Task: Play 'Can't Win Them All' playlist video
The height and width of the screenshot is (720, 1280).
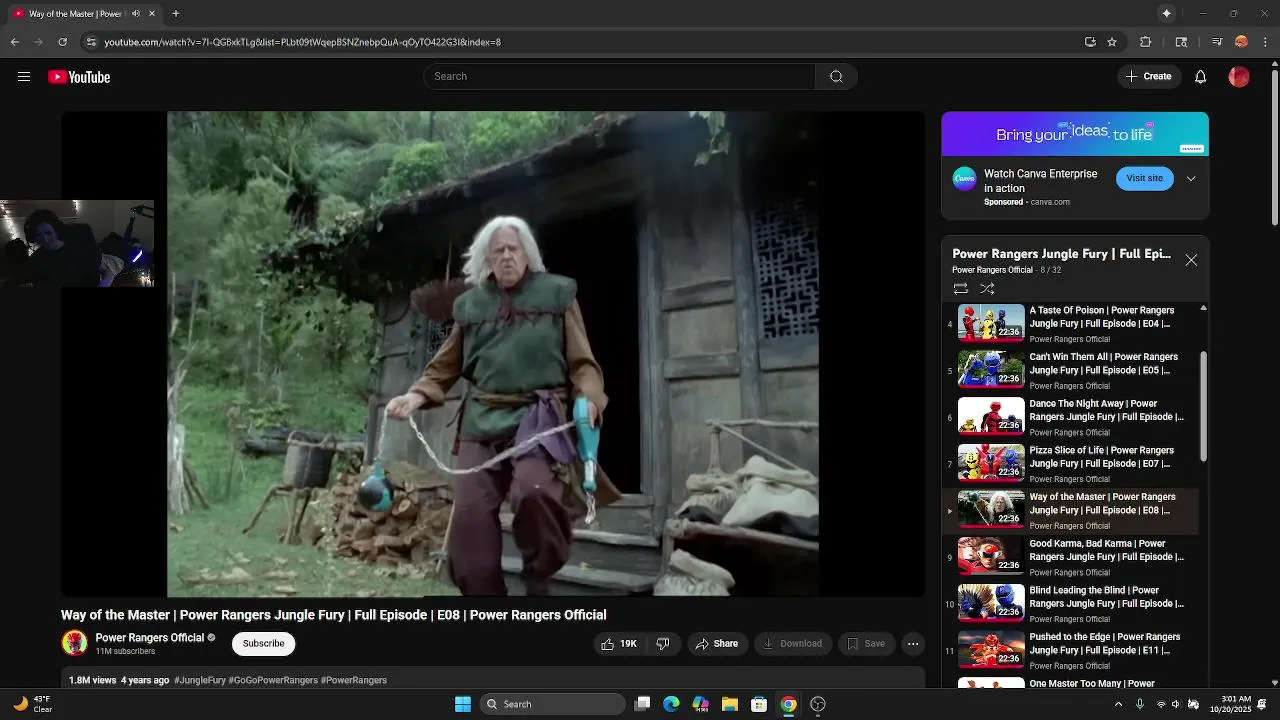Action: coord(1073,370)
